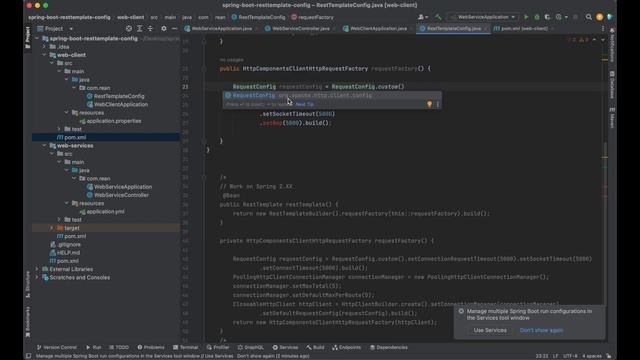
Task: Open the Database side panel
Action: pos(612,85)
